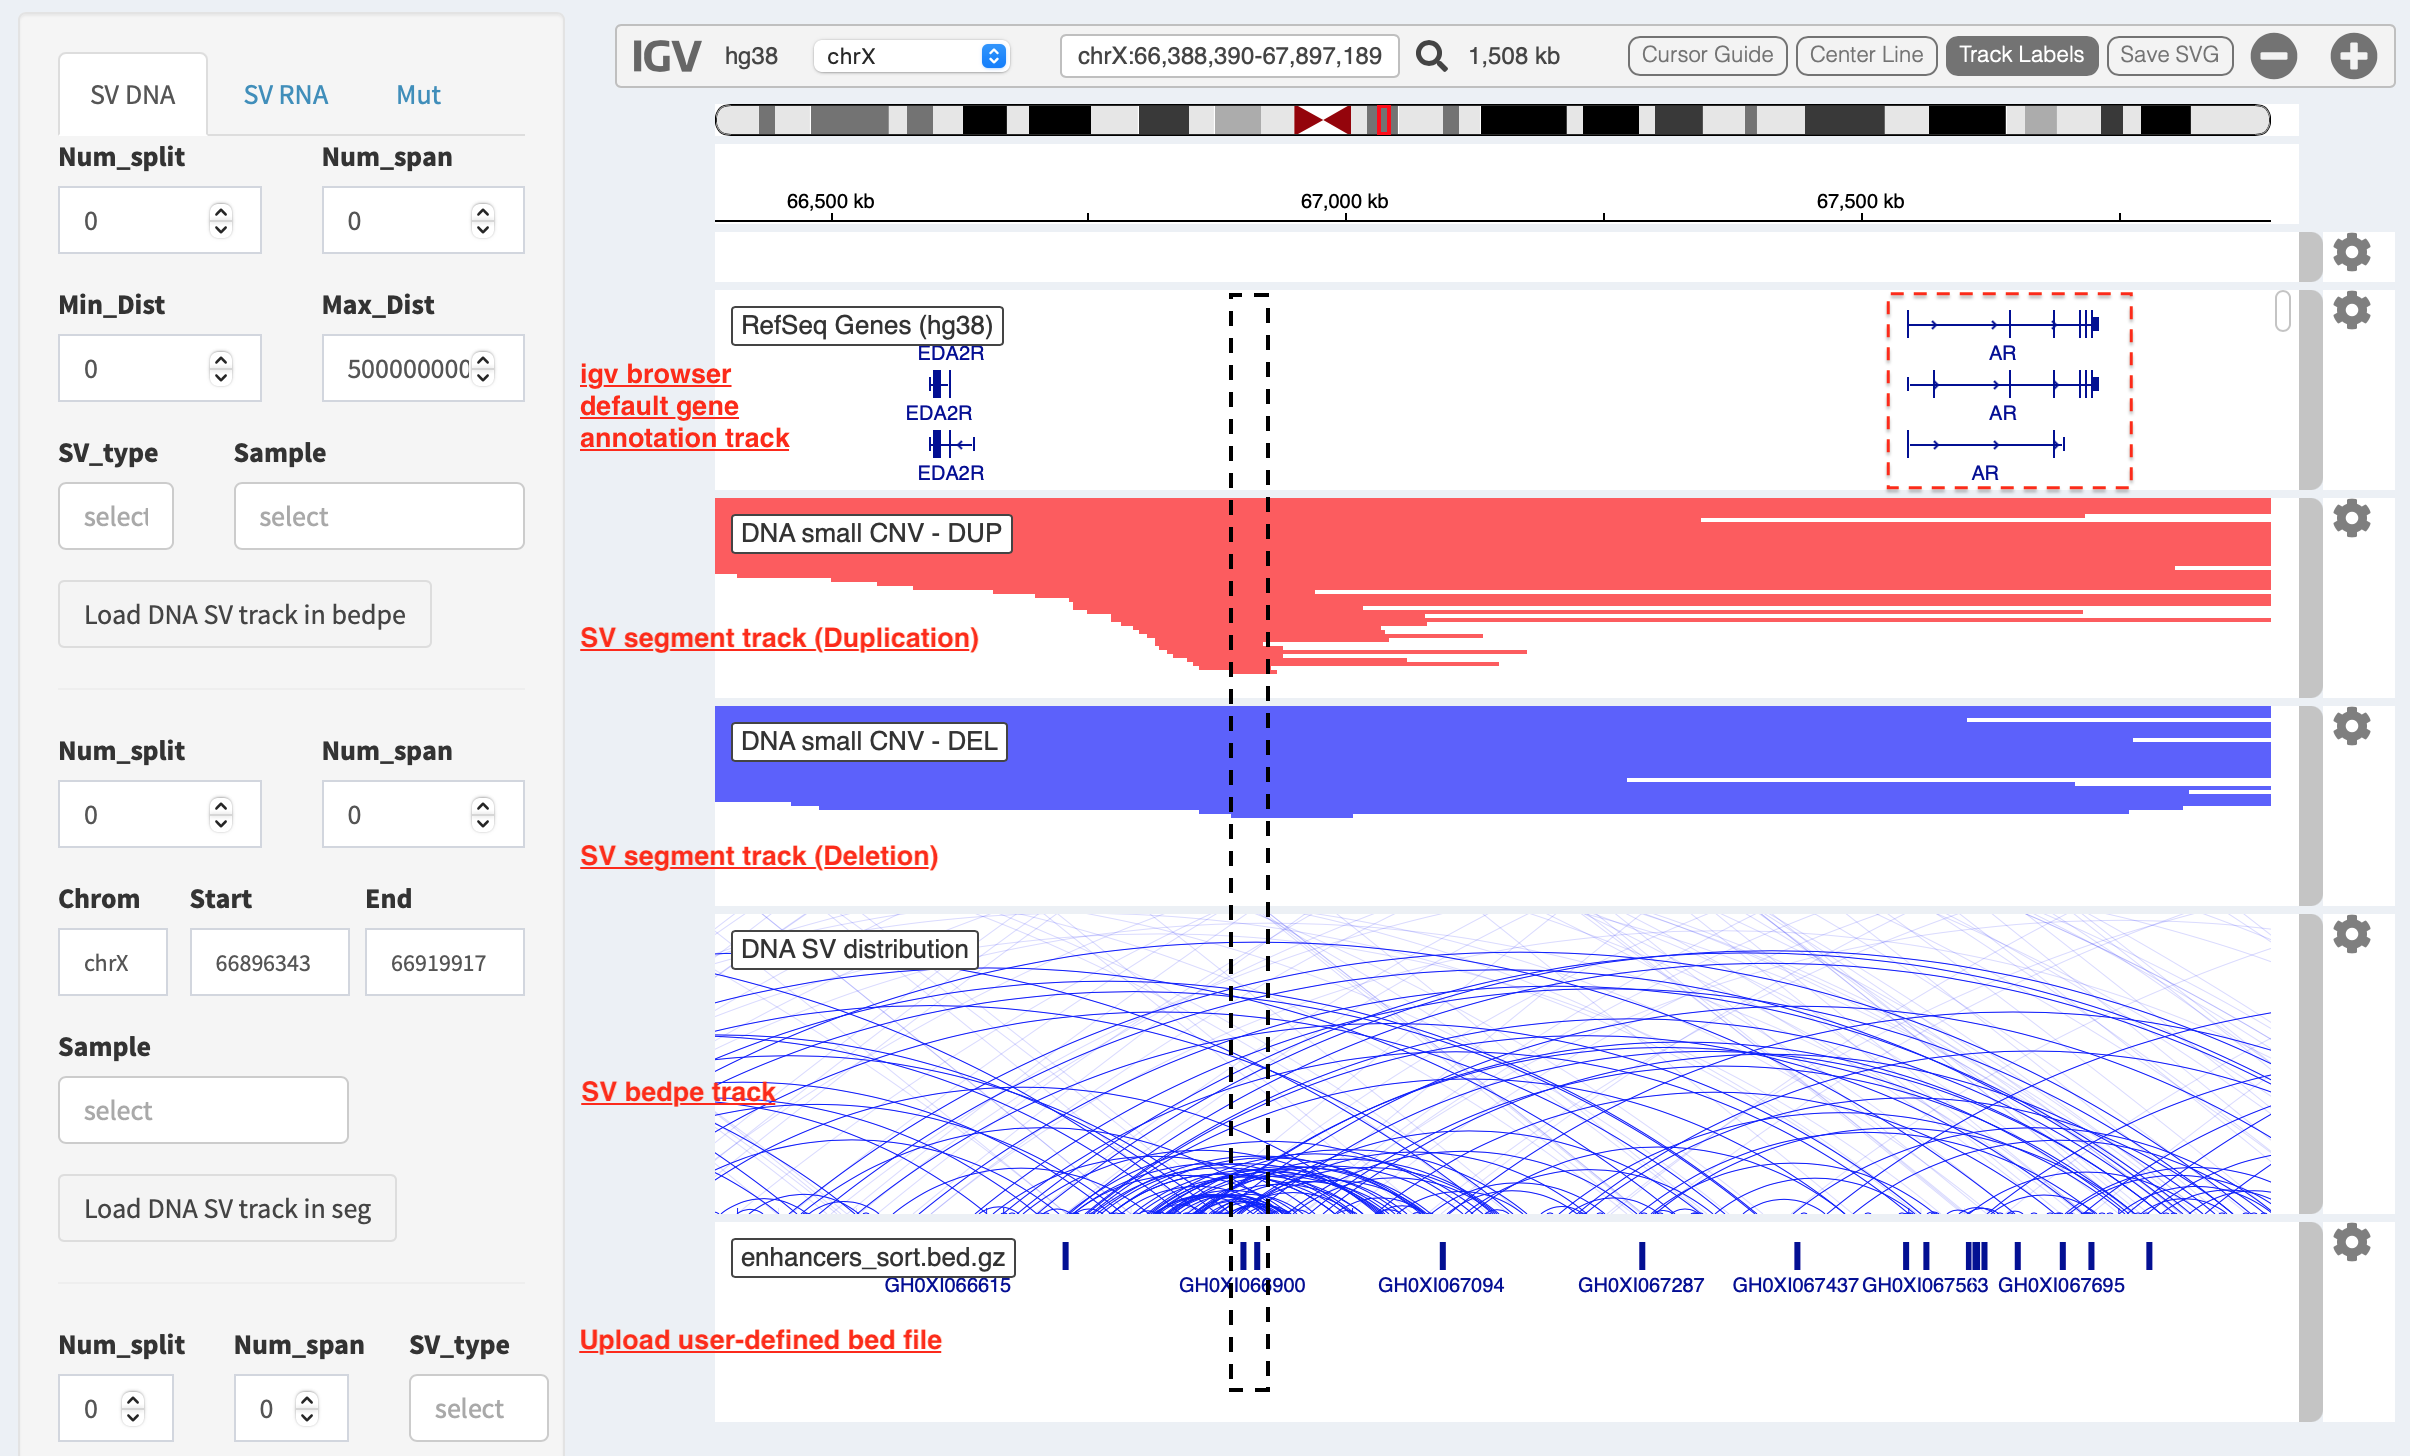This screenshot has width=2410, height=1456.
Task: Open the top SV_type select dropdown
Action: pyautogui.click(x=116, y=516)
